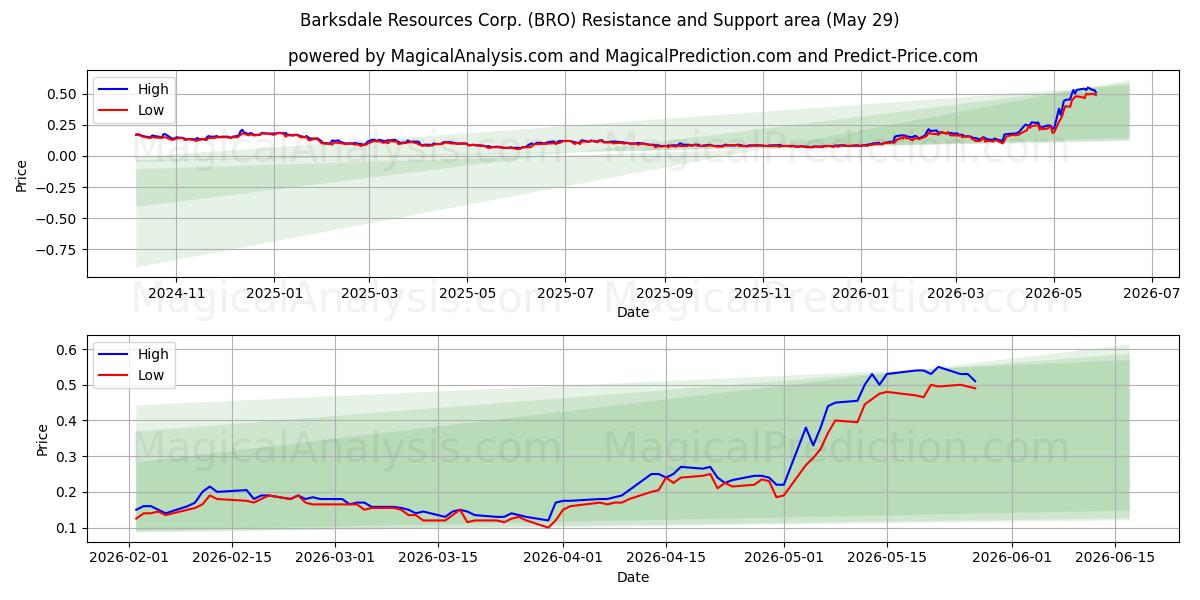Click the top chart 'Date' axis label
The image size is (1200, 600).
[x=633, y=312]
